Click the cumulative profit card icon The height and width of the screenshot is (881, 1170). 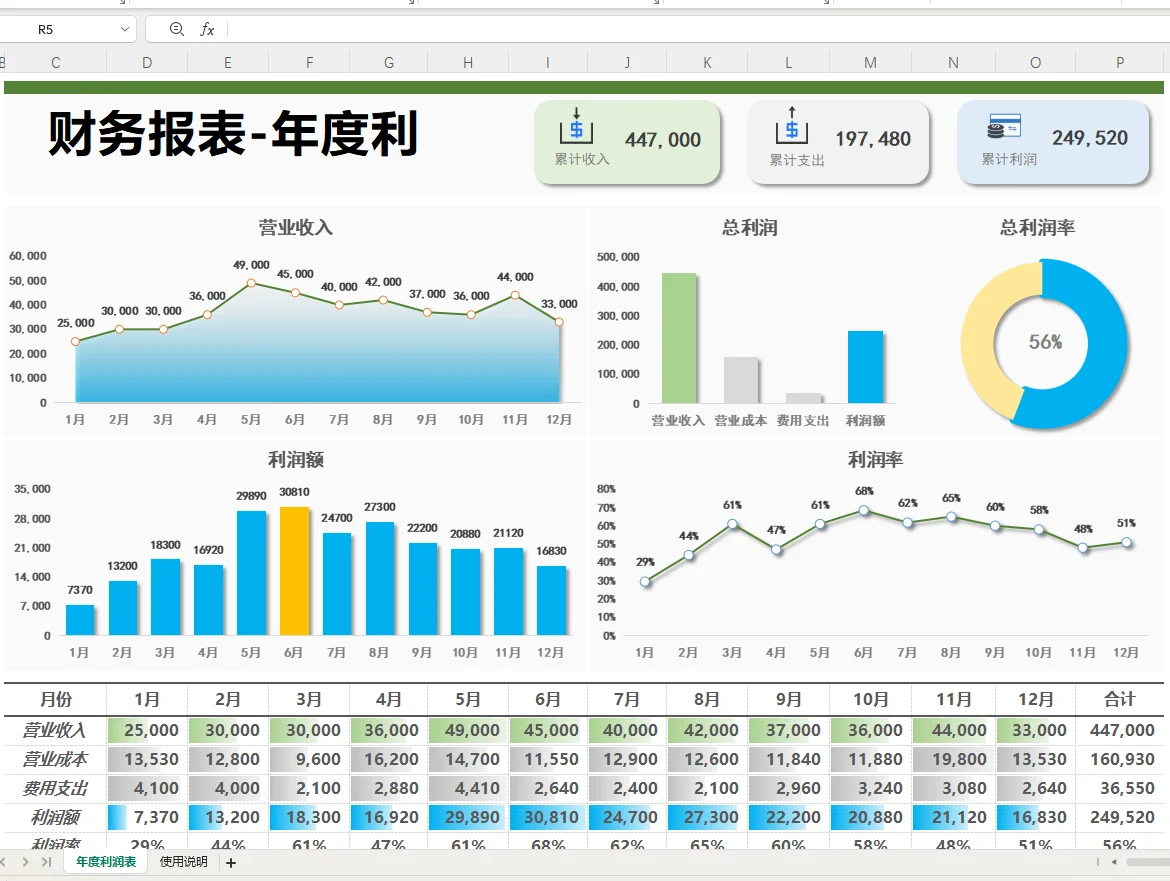click(1004, 126)
